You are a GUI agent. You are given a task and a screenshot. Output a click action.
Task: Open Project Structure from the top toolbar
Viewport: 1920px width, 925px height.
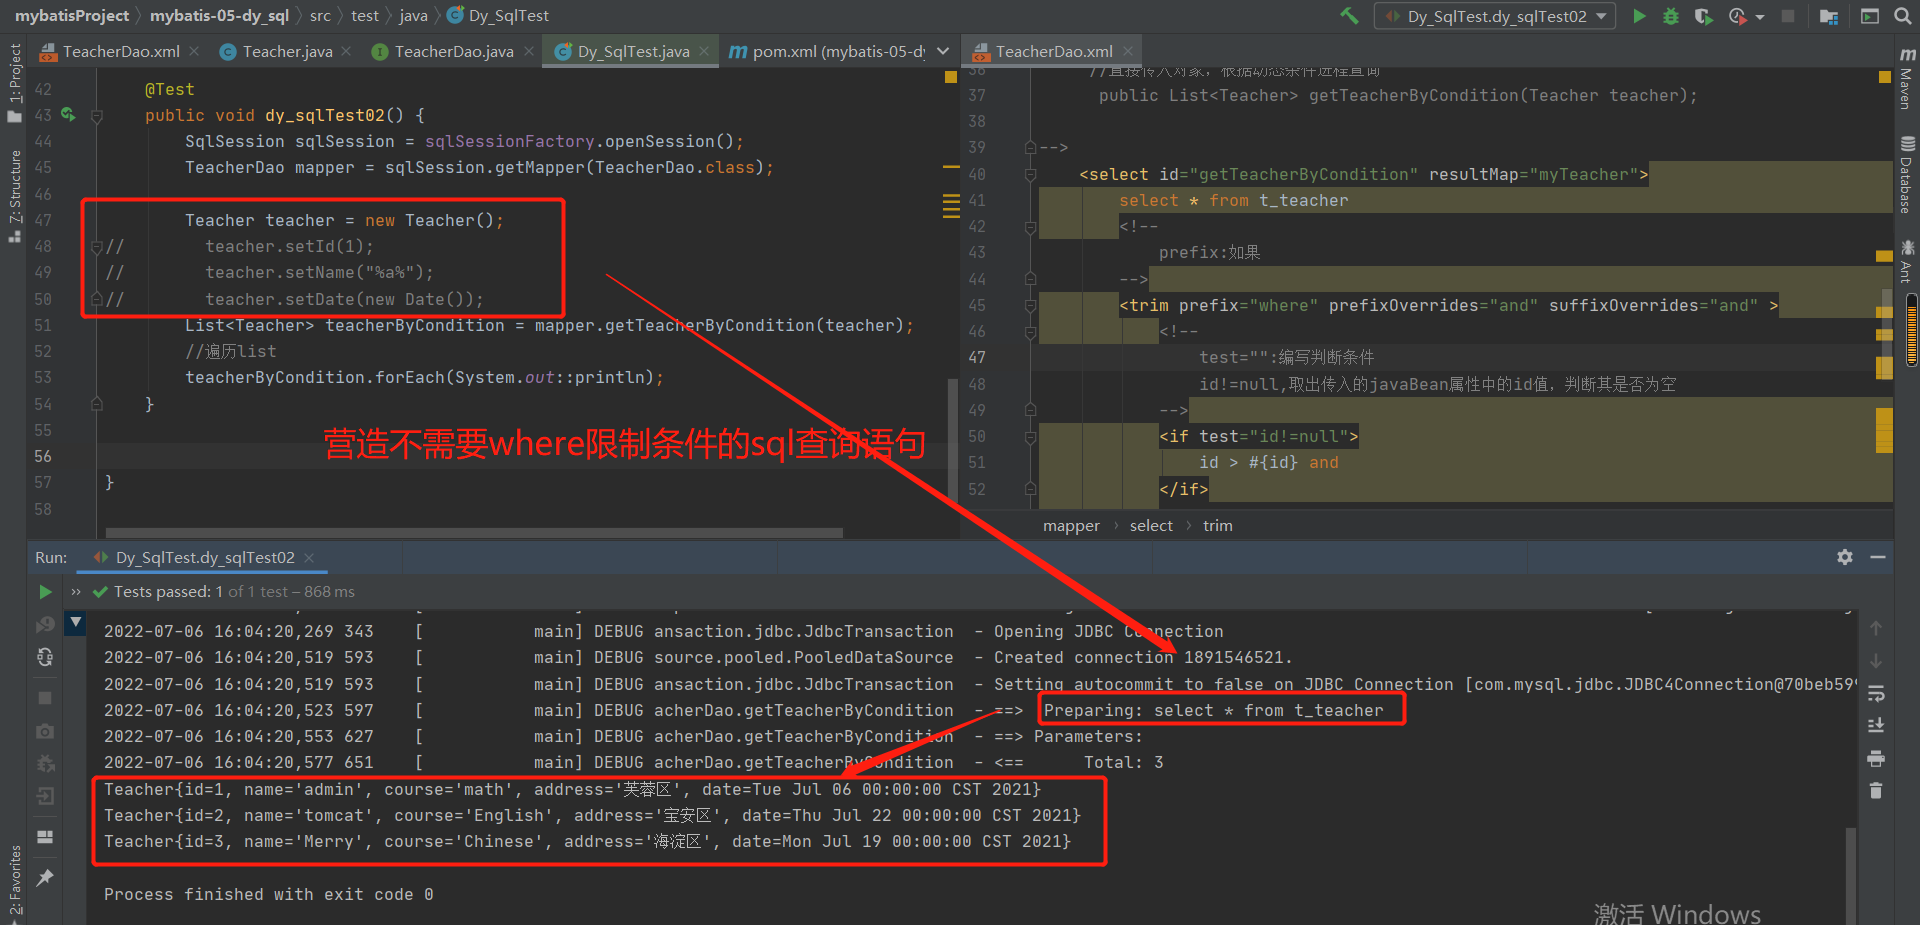(x=1829, y=16)
